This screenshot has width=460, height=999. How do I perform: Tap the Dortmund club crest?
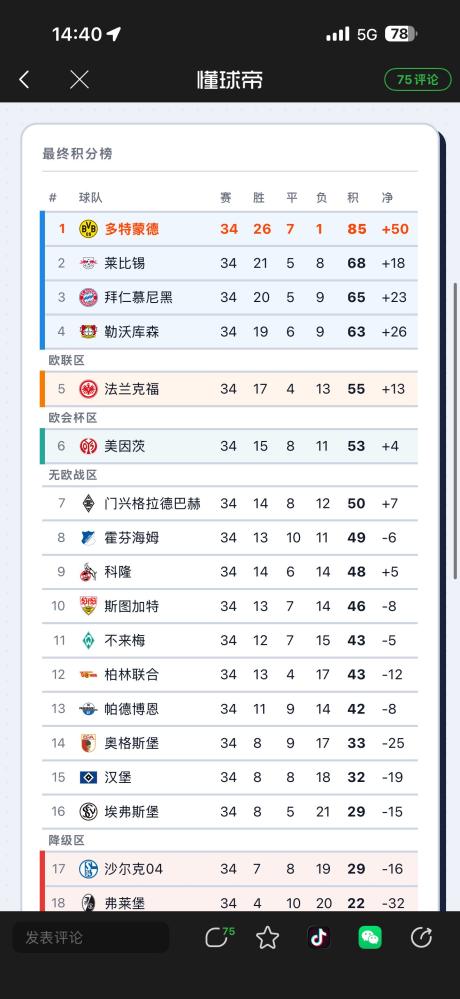(x=88, y=229)
